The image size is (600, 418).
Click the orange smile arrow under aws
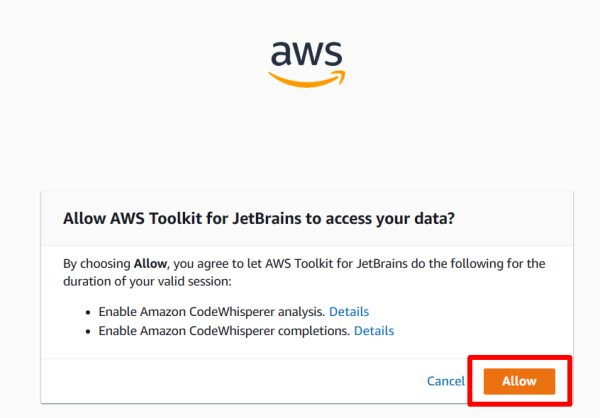pos(305,79)
